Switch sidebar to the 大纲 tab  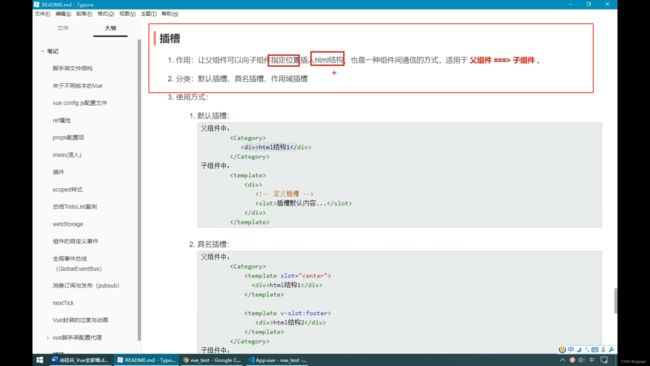(110, 28)
